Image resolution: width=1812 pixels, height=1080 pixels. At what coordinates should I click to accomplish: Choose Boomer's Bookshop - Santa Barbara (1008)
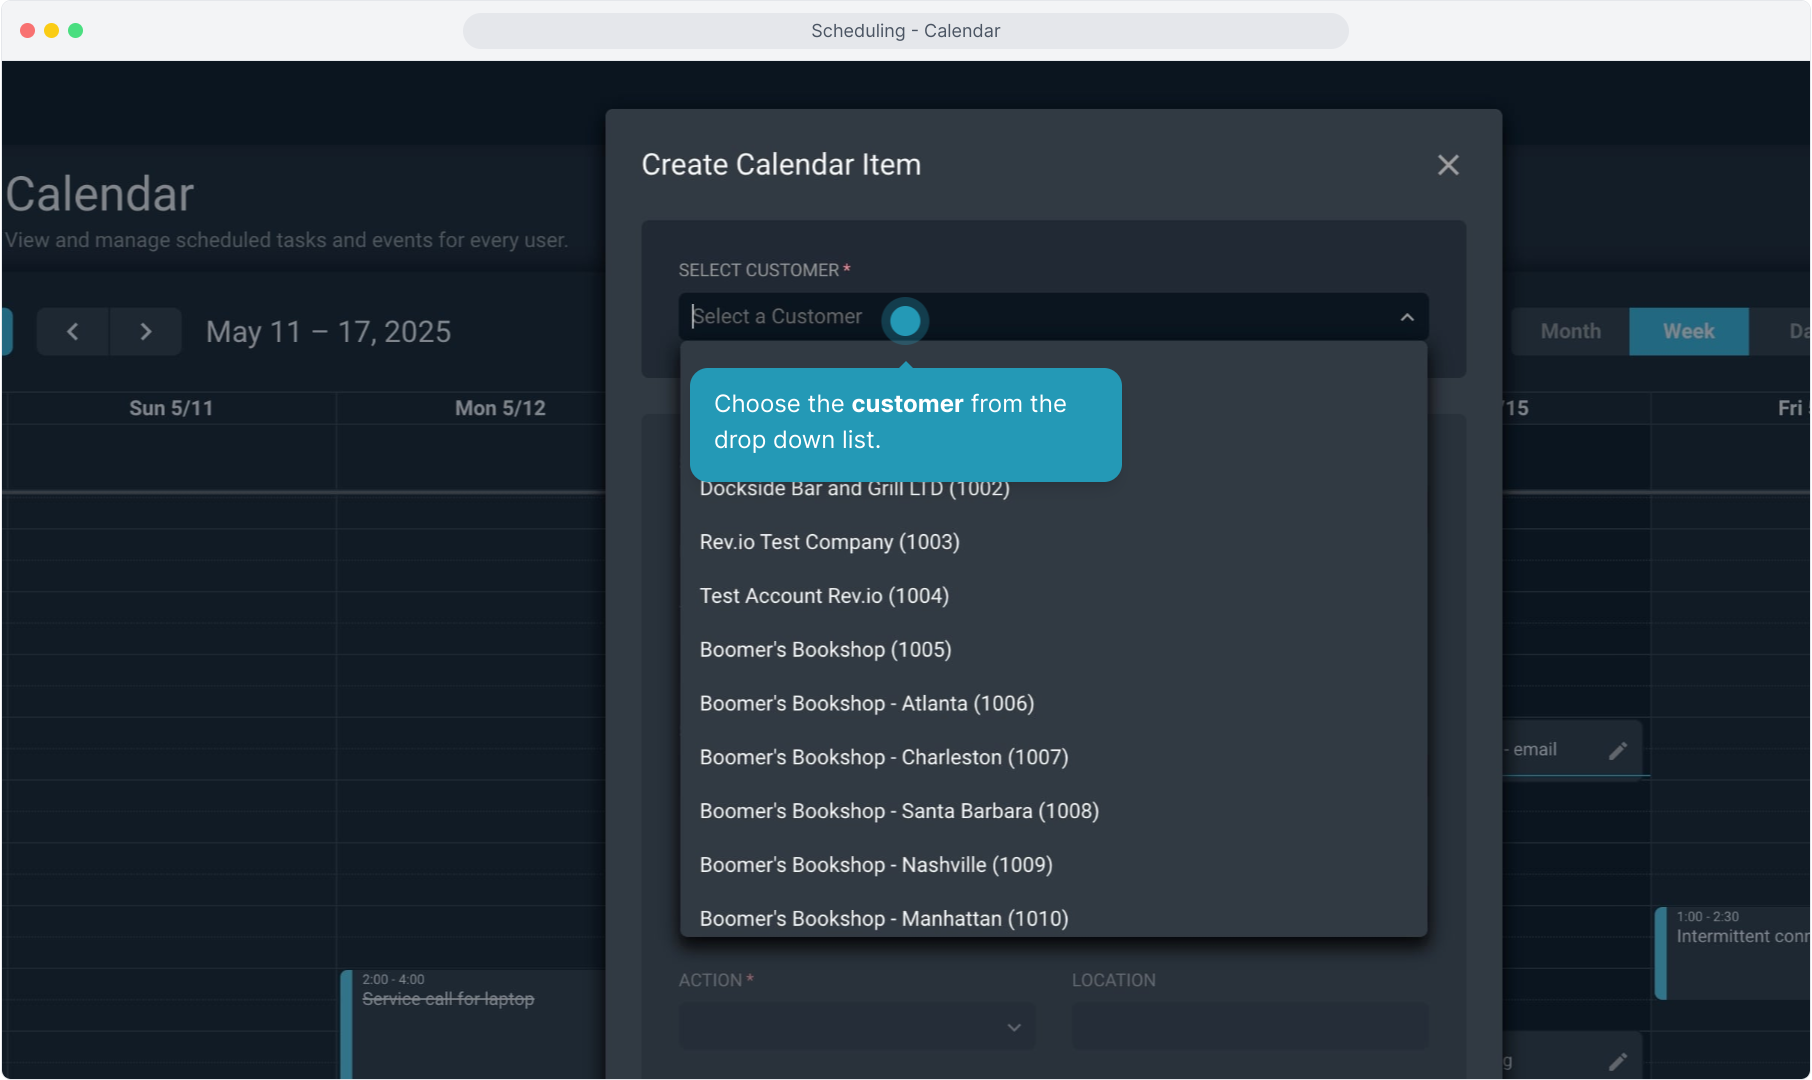898,812
